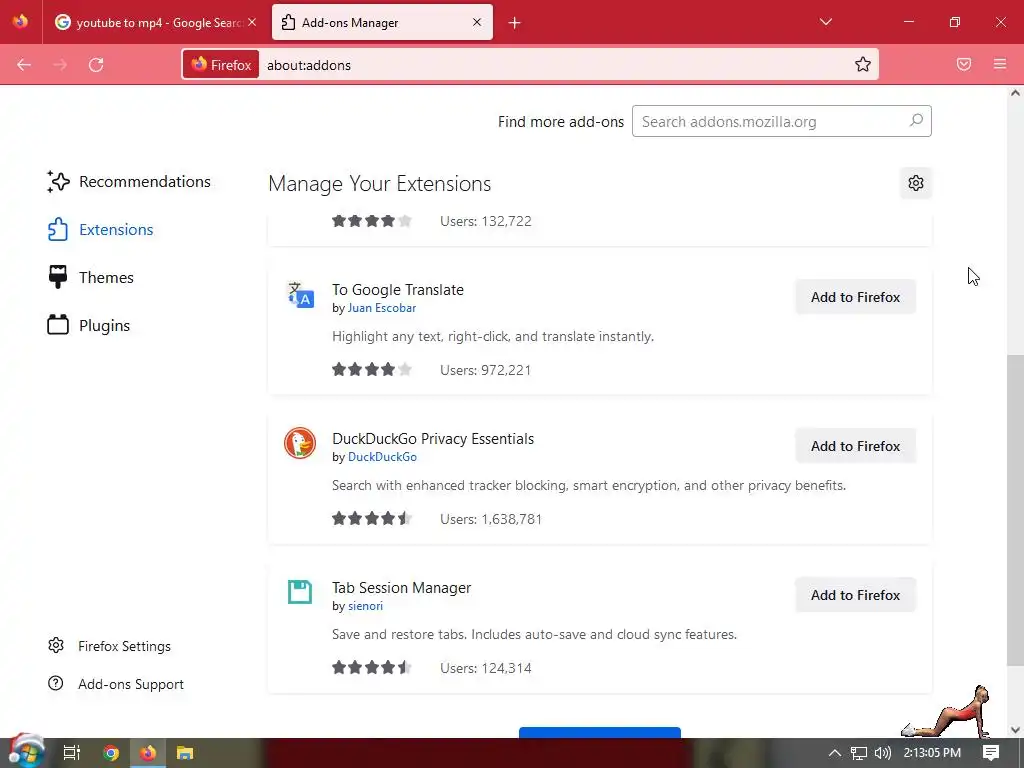Click the page scrollbar thumb
Image resolution: width=1024 pixels, height=768 pixels.
1015,511
